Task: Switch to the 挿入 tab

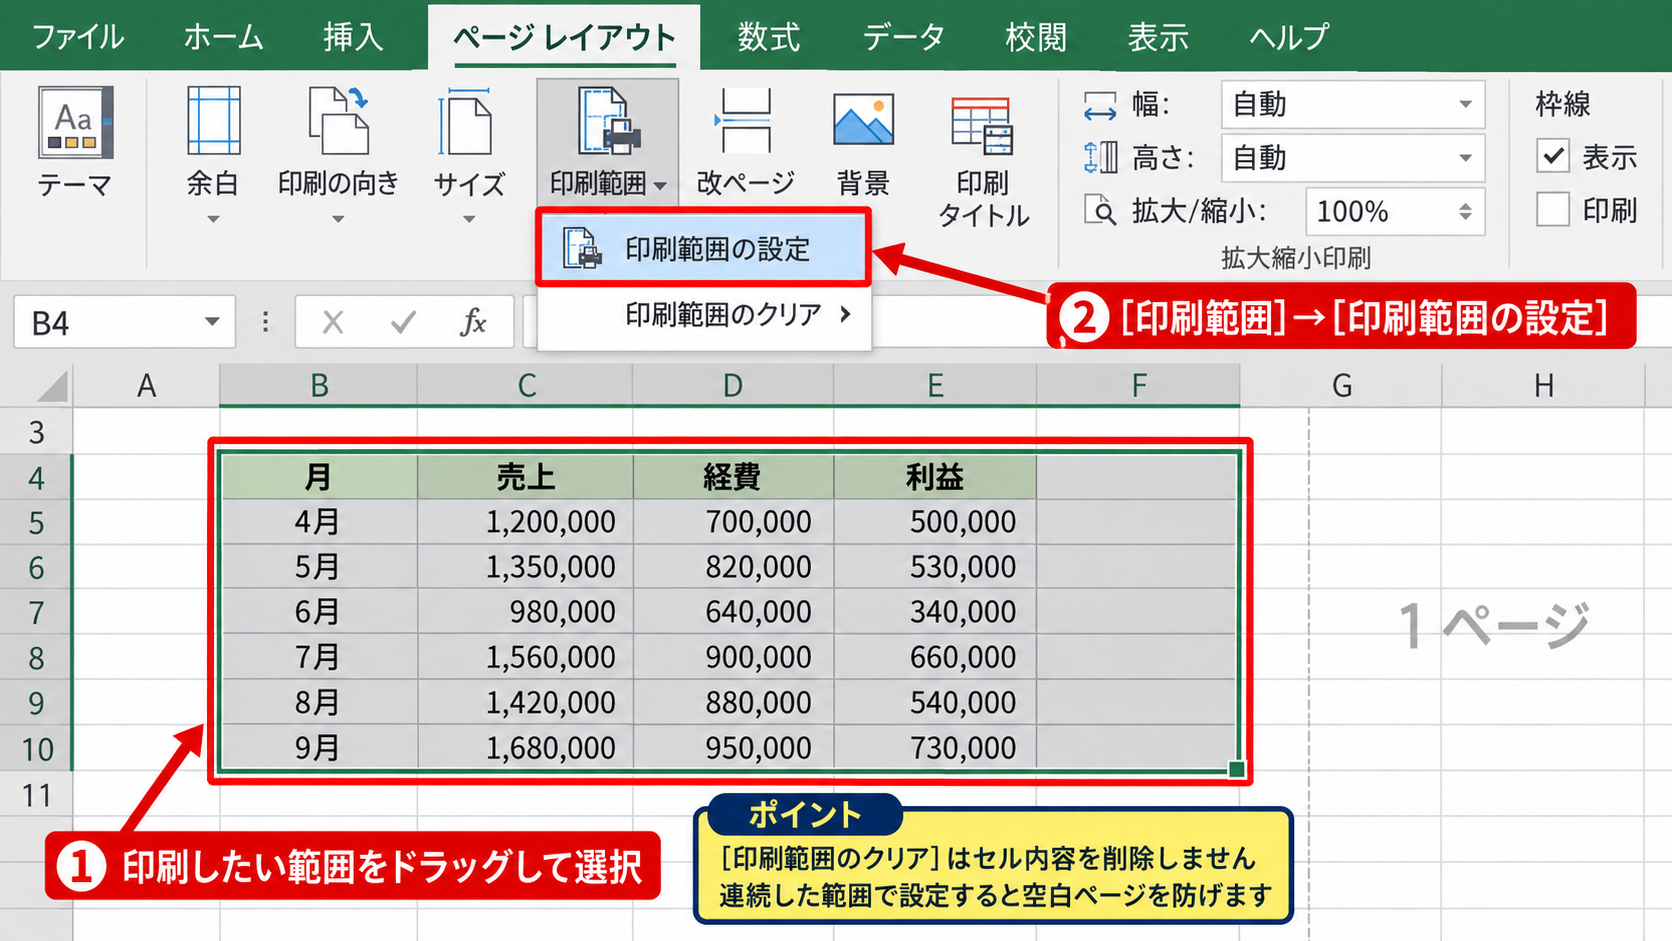Action: click(x=353, y=37)
